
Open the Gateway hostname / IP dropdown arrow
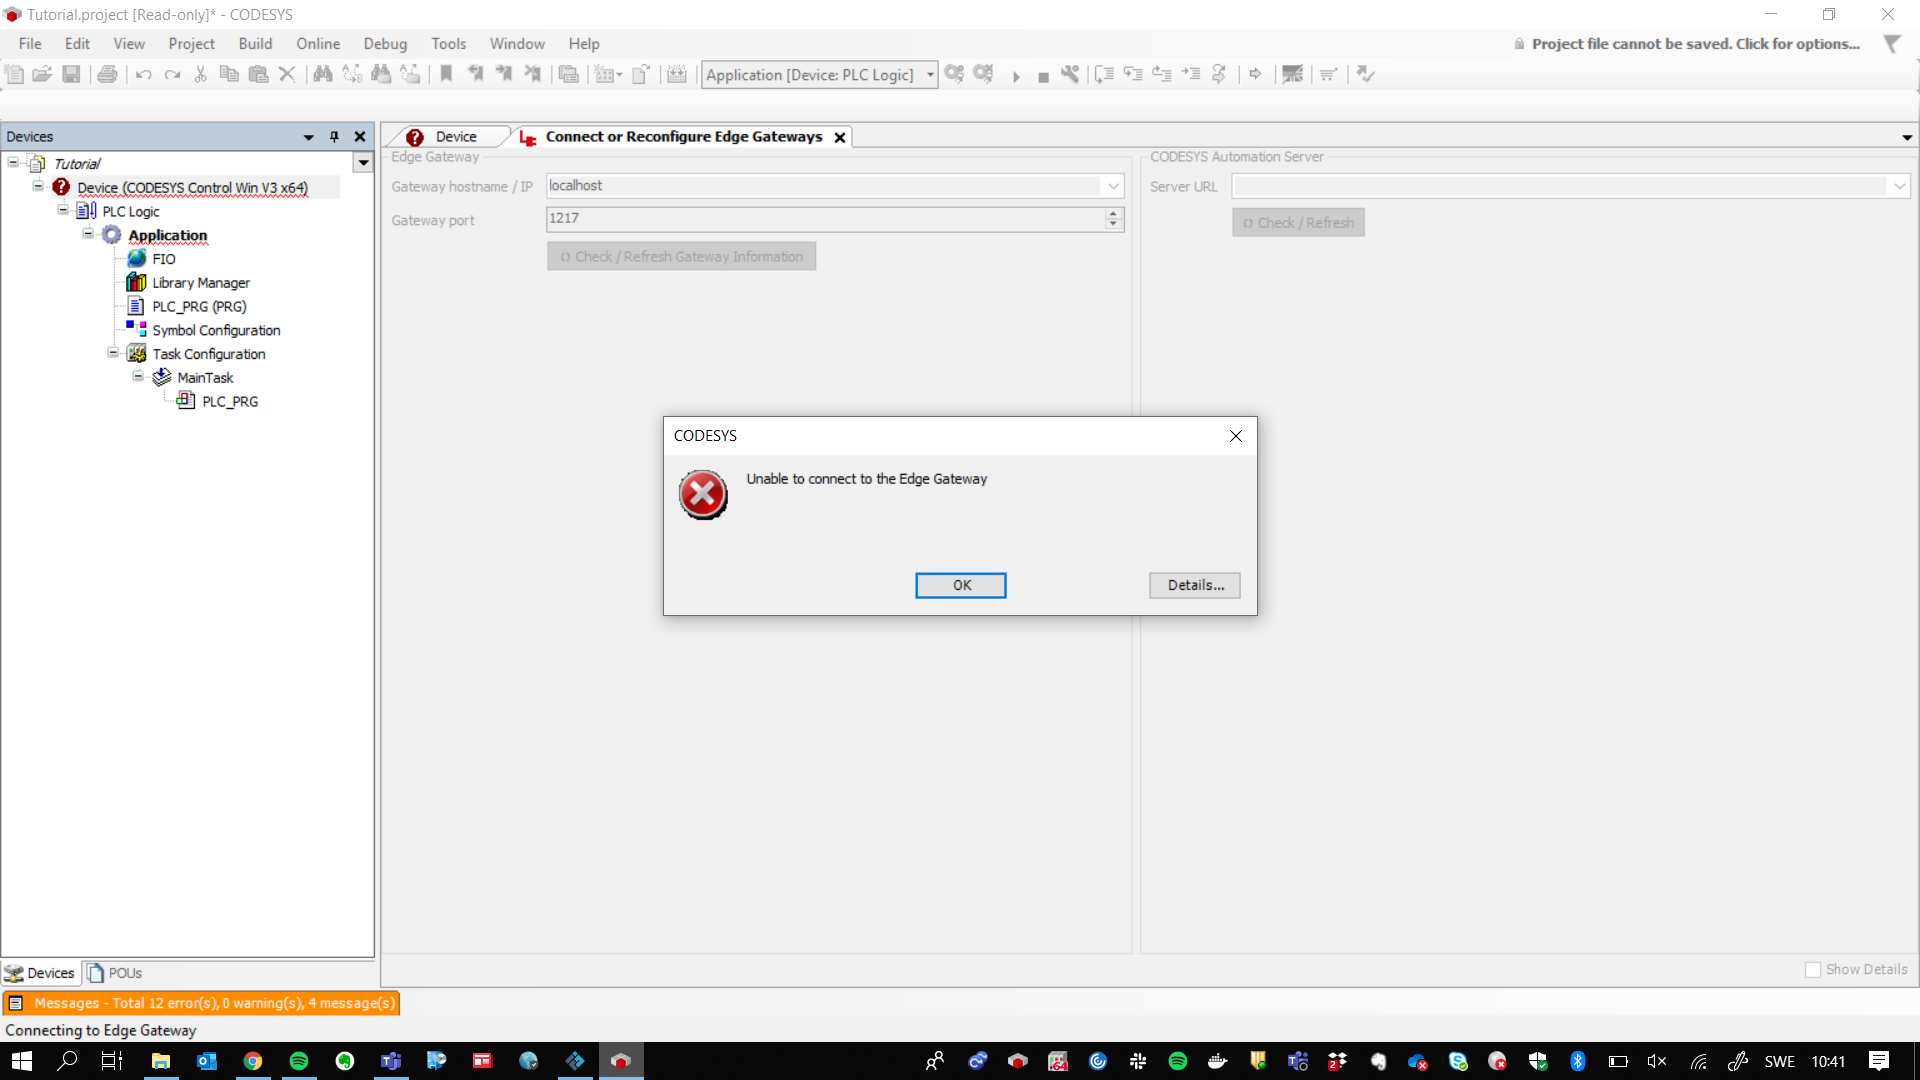pyautogui.click(x=1113, y=186)
